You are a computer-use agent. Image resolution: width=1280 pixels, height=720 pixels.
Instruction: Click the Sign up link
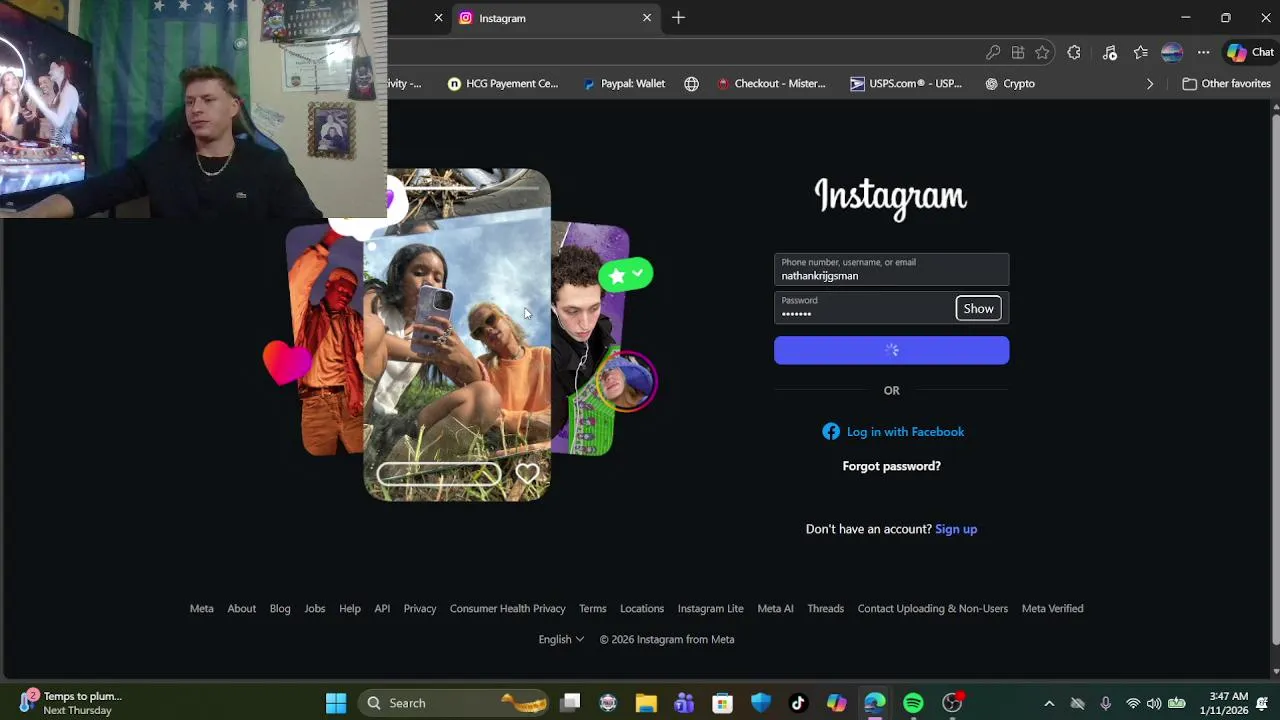(x=956, y=529)
